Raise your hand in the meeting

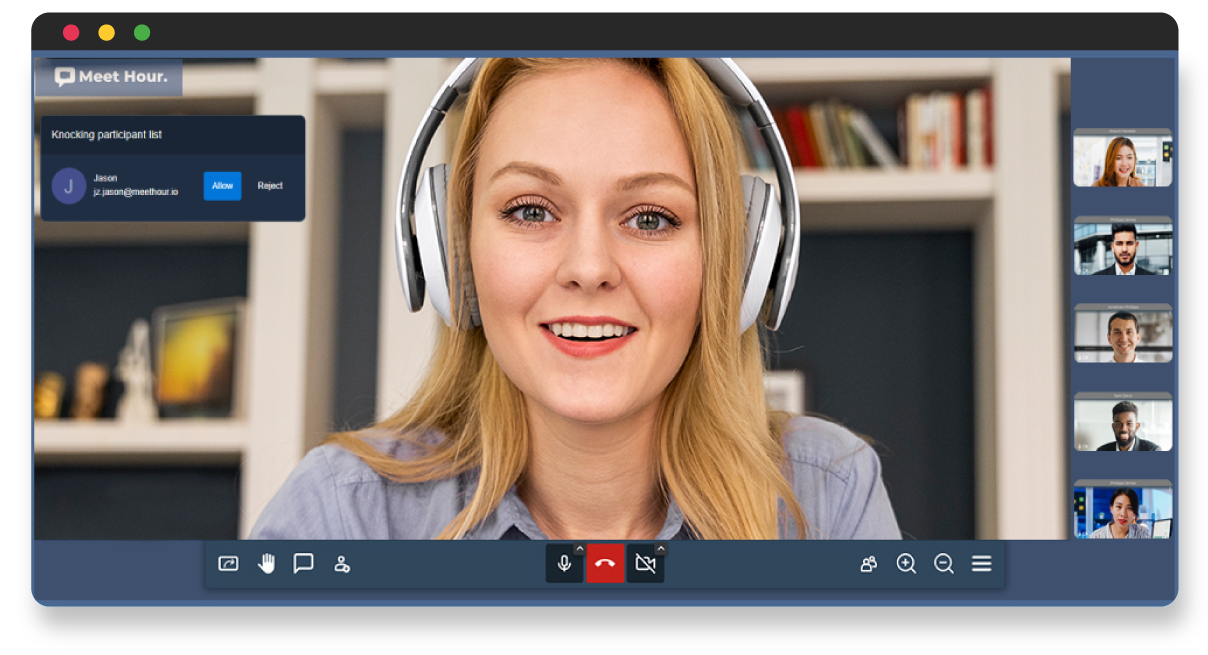[x=266, y=564]
